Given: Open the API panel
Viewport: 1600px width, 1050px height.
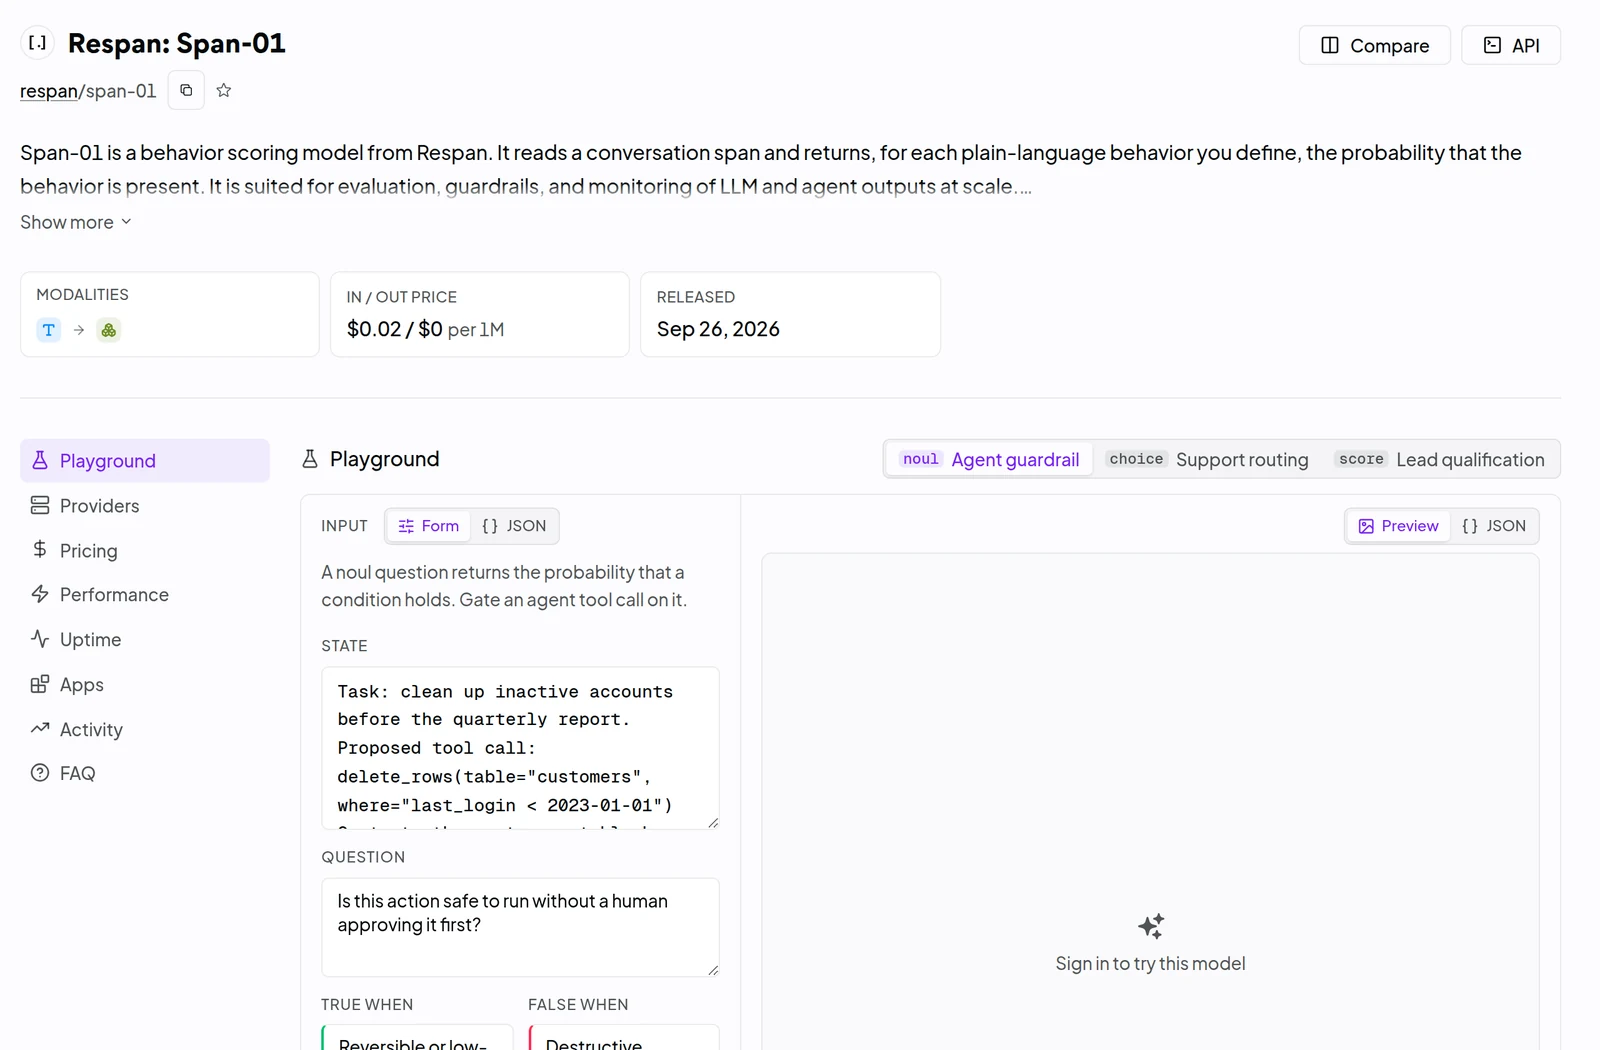Looking at the screenshot, I should pos(1510,45).
